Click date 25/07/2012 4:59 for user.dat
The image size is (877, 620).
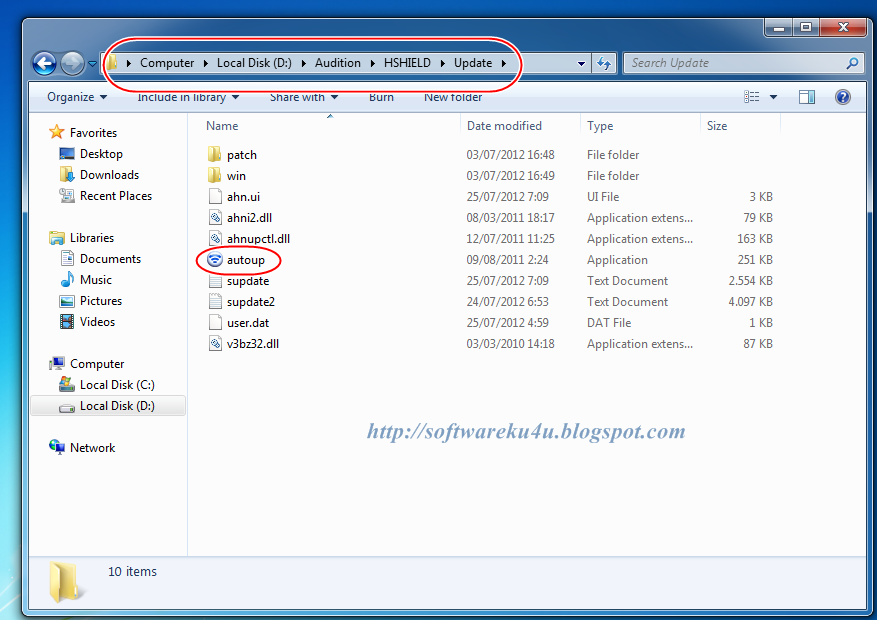507,323
